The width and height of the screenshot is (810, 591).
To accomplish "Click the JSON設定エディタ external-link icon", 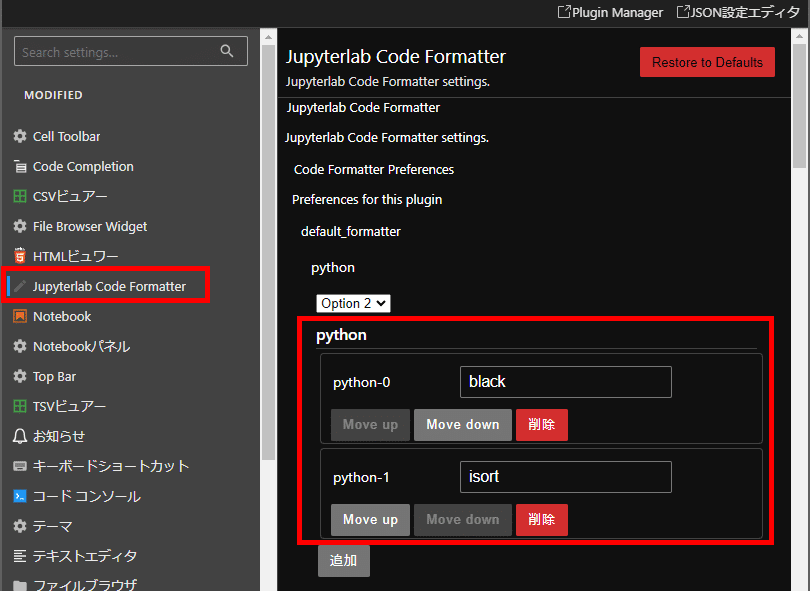I will (683, 11).
